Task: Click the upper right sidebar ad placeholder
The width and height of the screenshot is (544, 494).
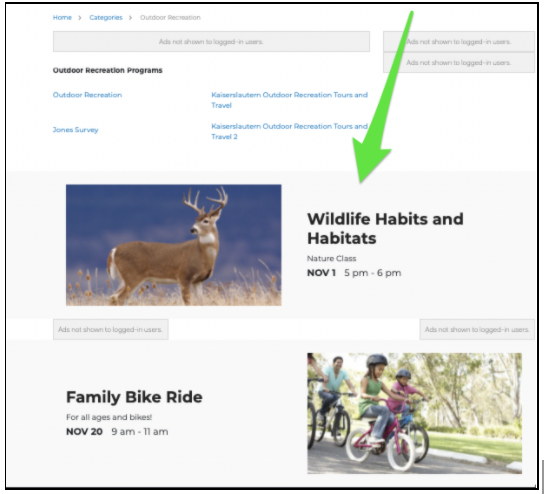Action: (x=459, y=42)
